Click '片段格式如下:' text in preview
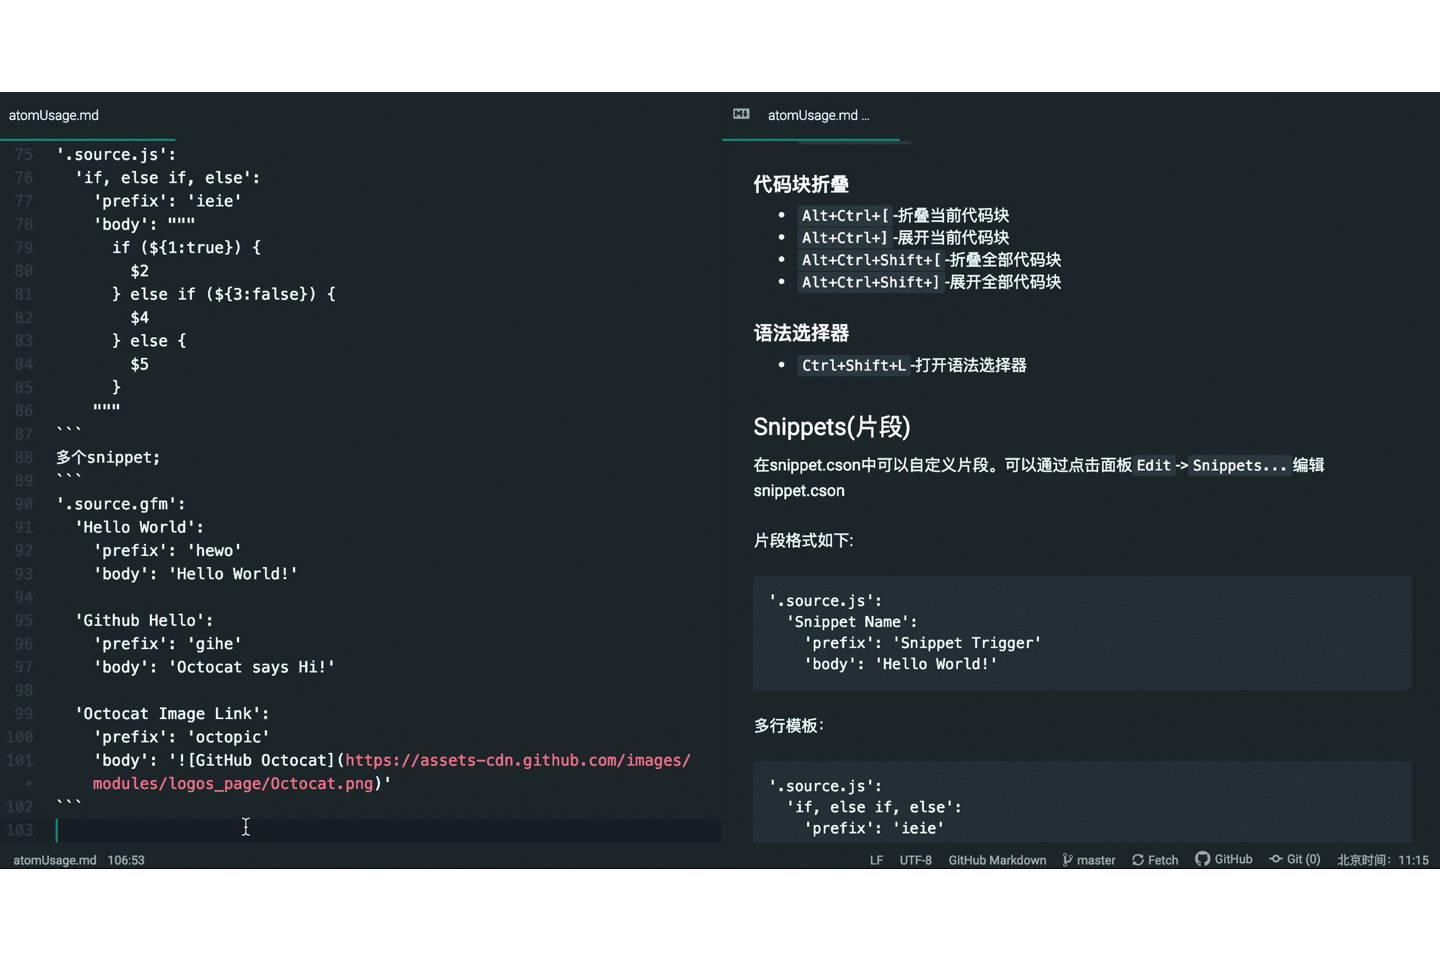Viewport: 1440px width, 960px height. tap(803, 540)
